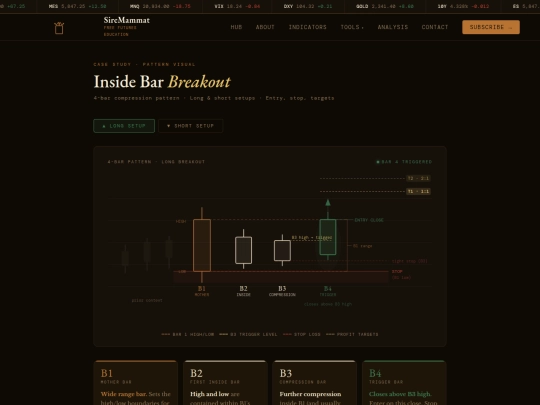Click the T2 2:1 target label
540x405 pixels.
(418, 178)
